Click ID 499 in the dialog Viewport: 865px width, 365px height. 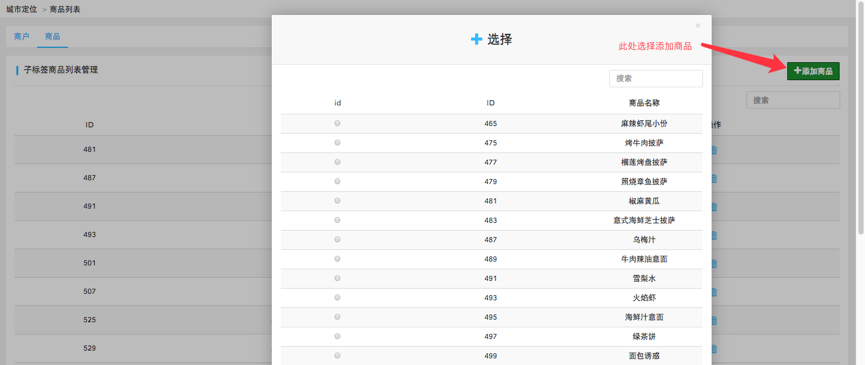(x=490, y=356)
